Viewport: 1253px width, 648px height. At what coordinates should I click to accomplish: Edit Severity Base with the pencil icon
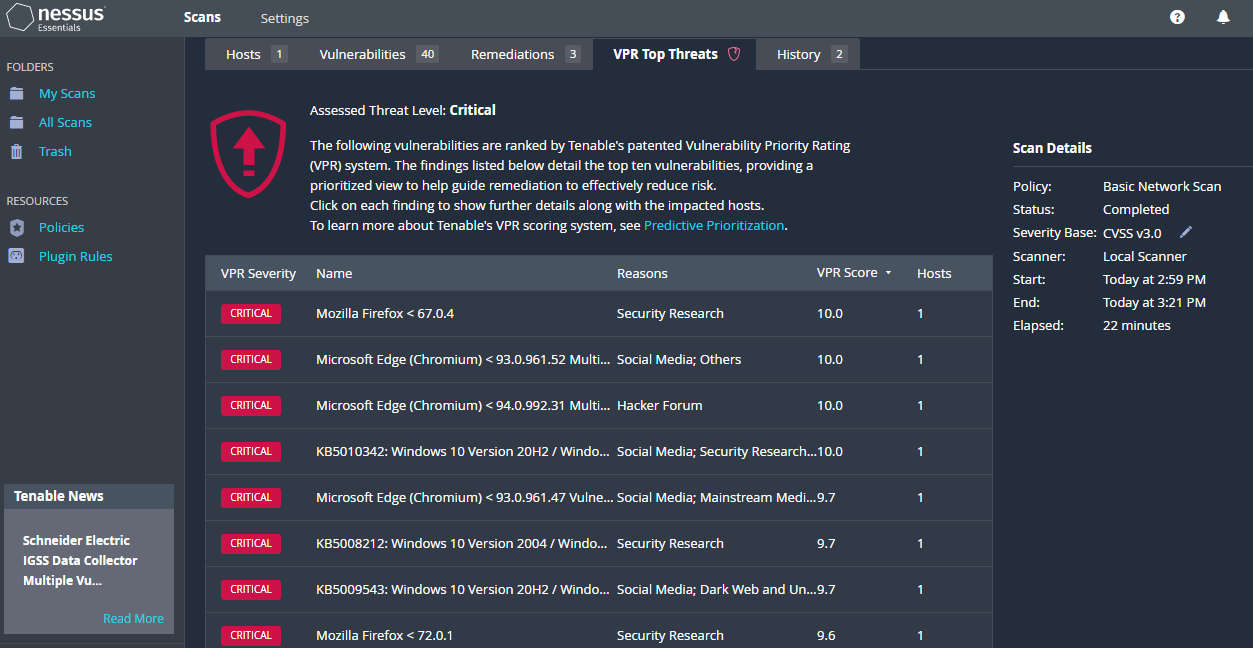[1186, 232]
